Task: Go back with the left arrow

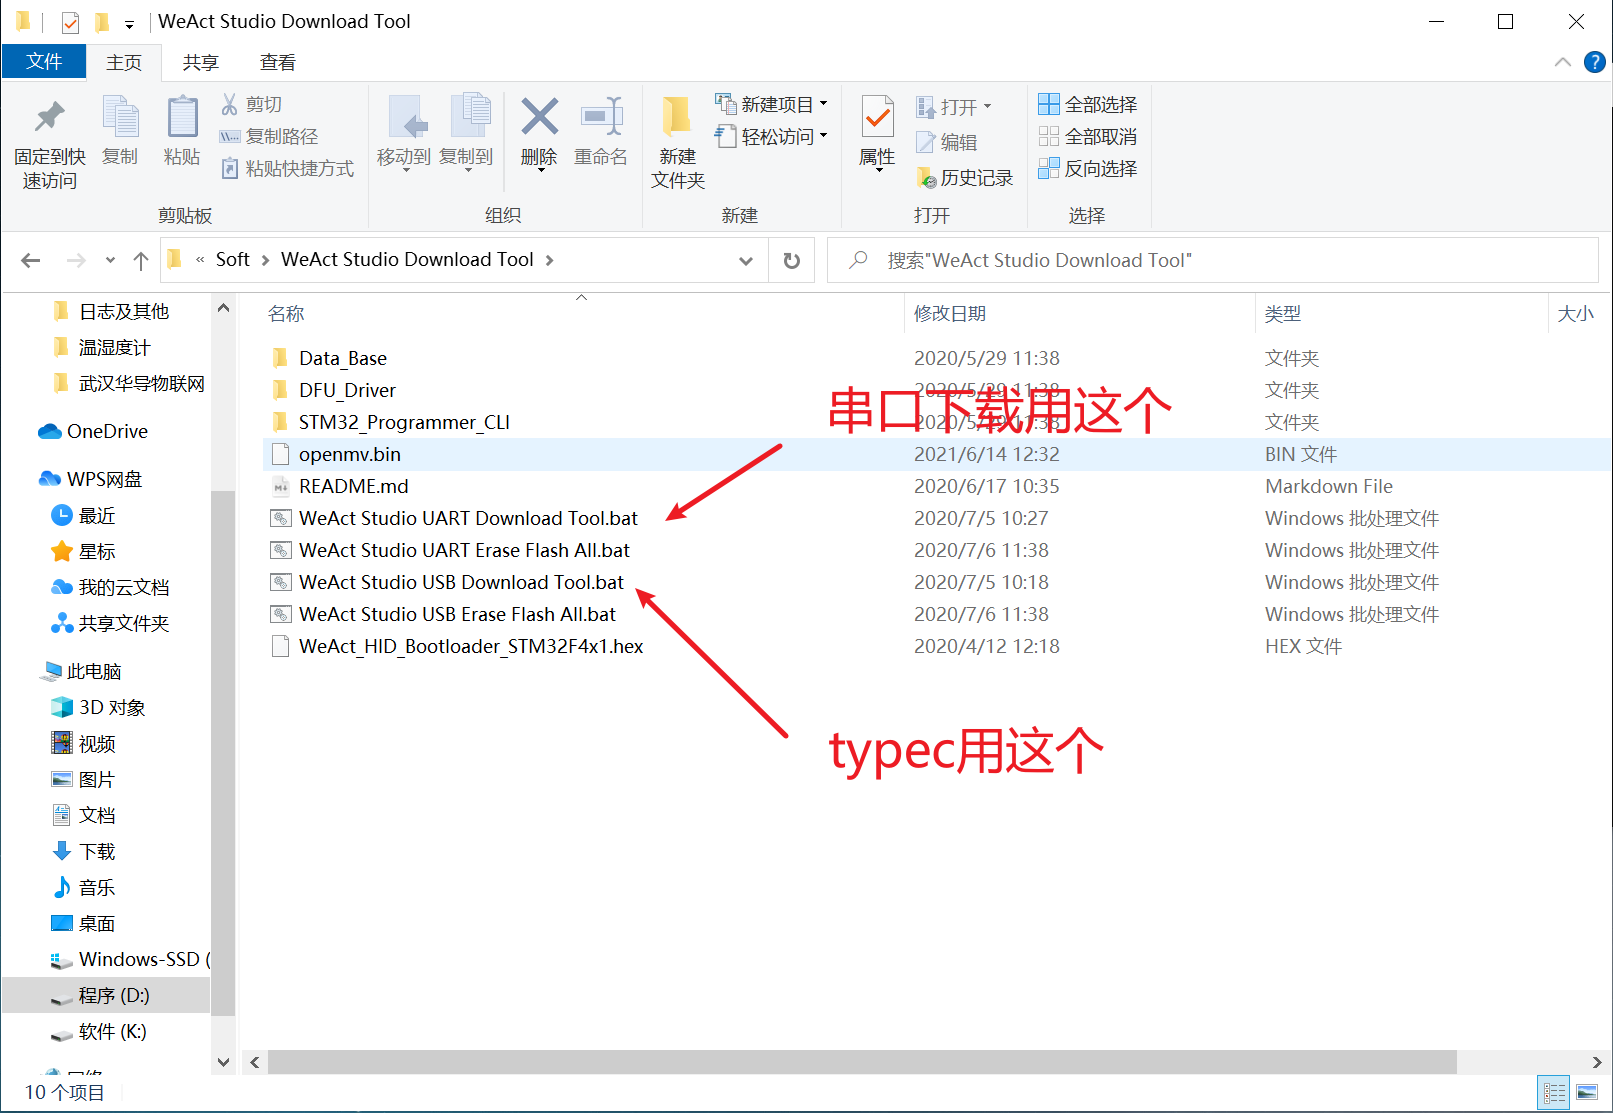Action: 31,260
